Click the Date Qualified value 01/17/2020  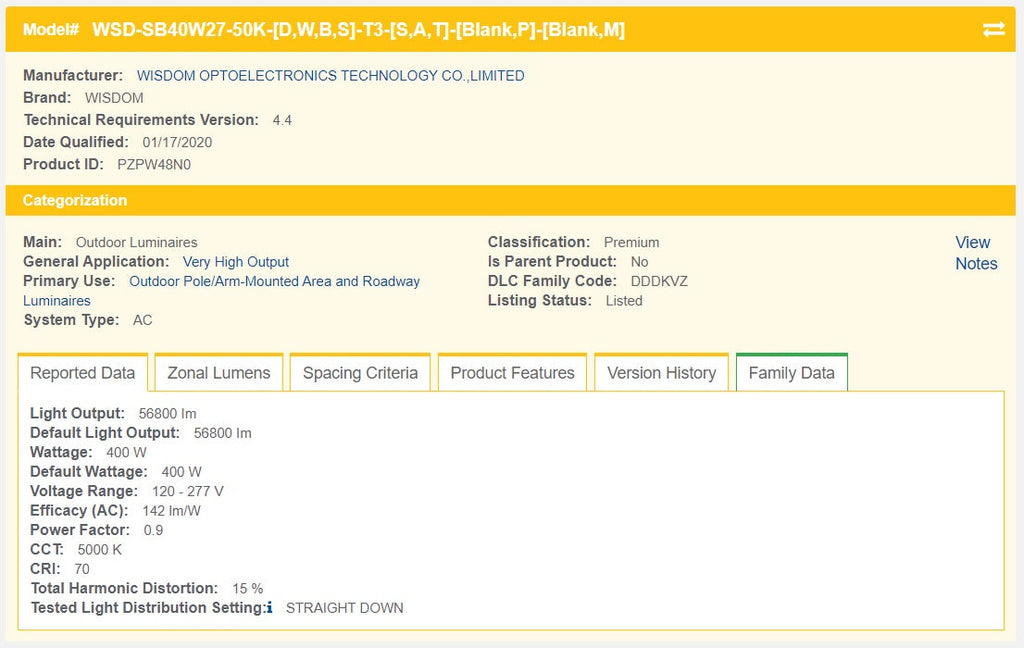coord(177,142)
